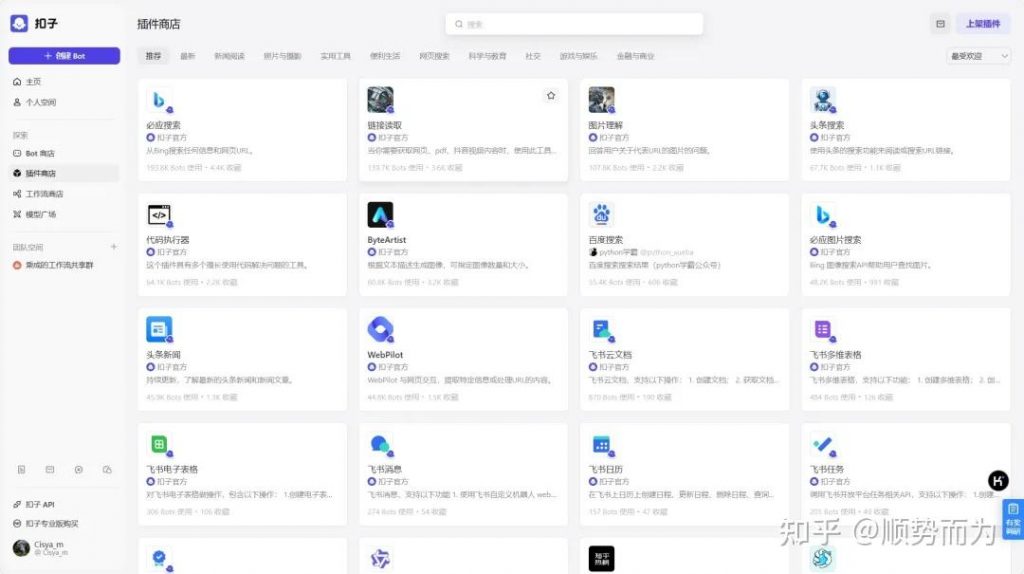Screen dimensions: 1024x574
Task: Click the WebPilot plugin icon
Action: [x=380, y=329]
